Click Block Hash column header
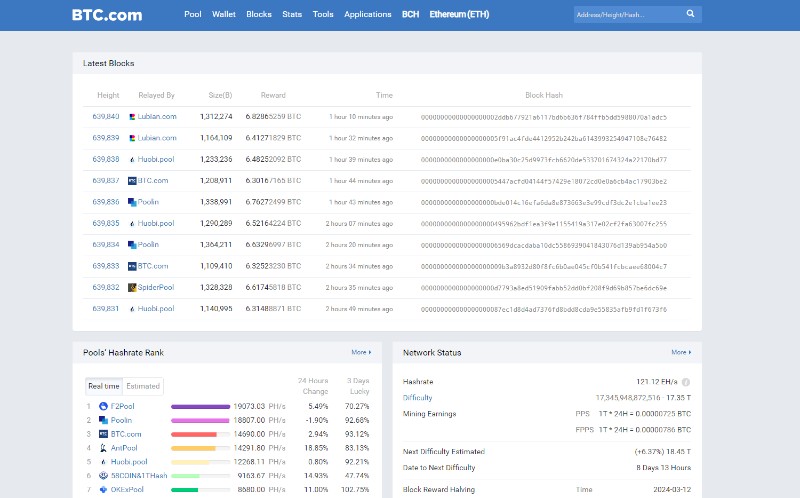 tap(544, 95)
